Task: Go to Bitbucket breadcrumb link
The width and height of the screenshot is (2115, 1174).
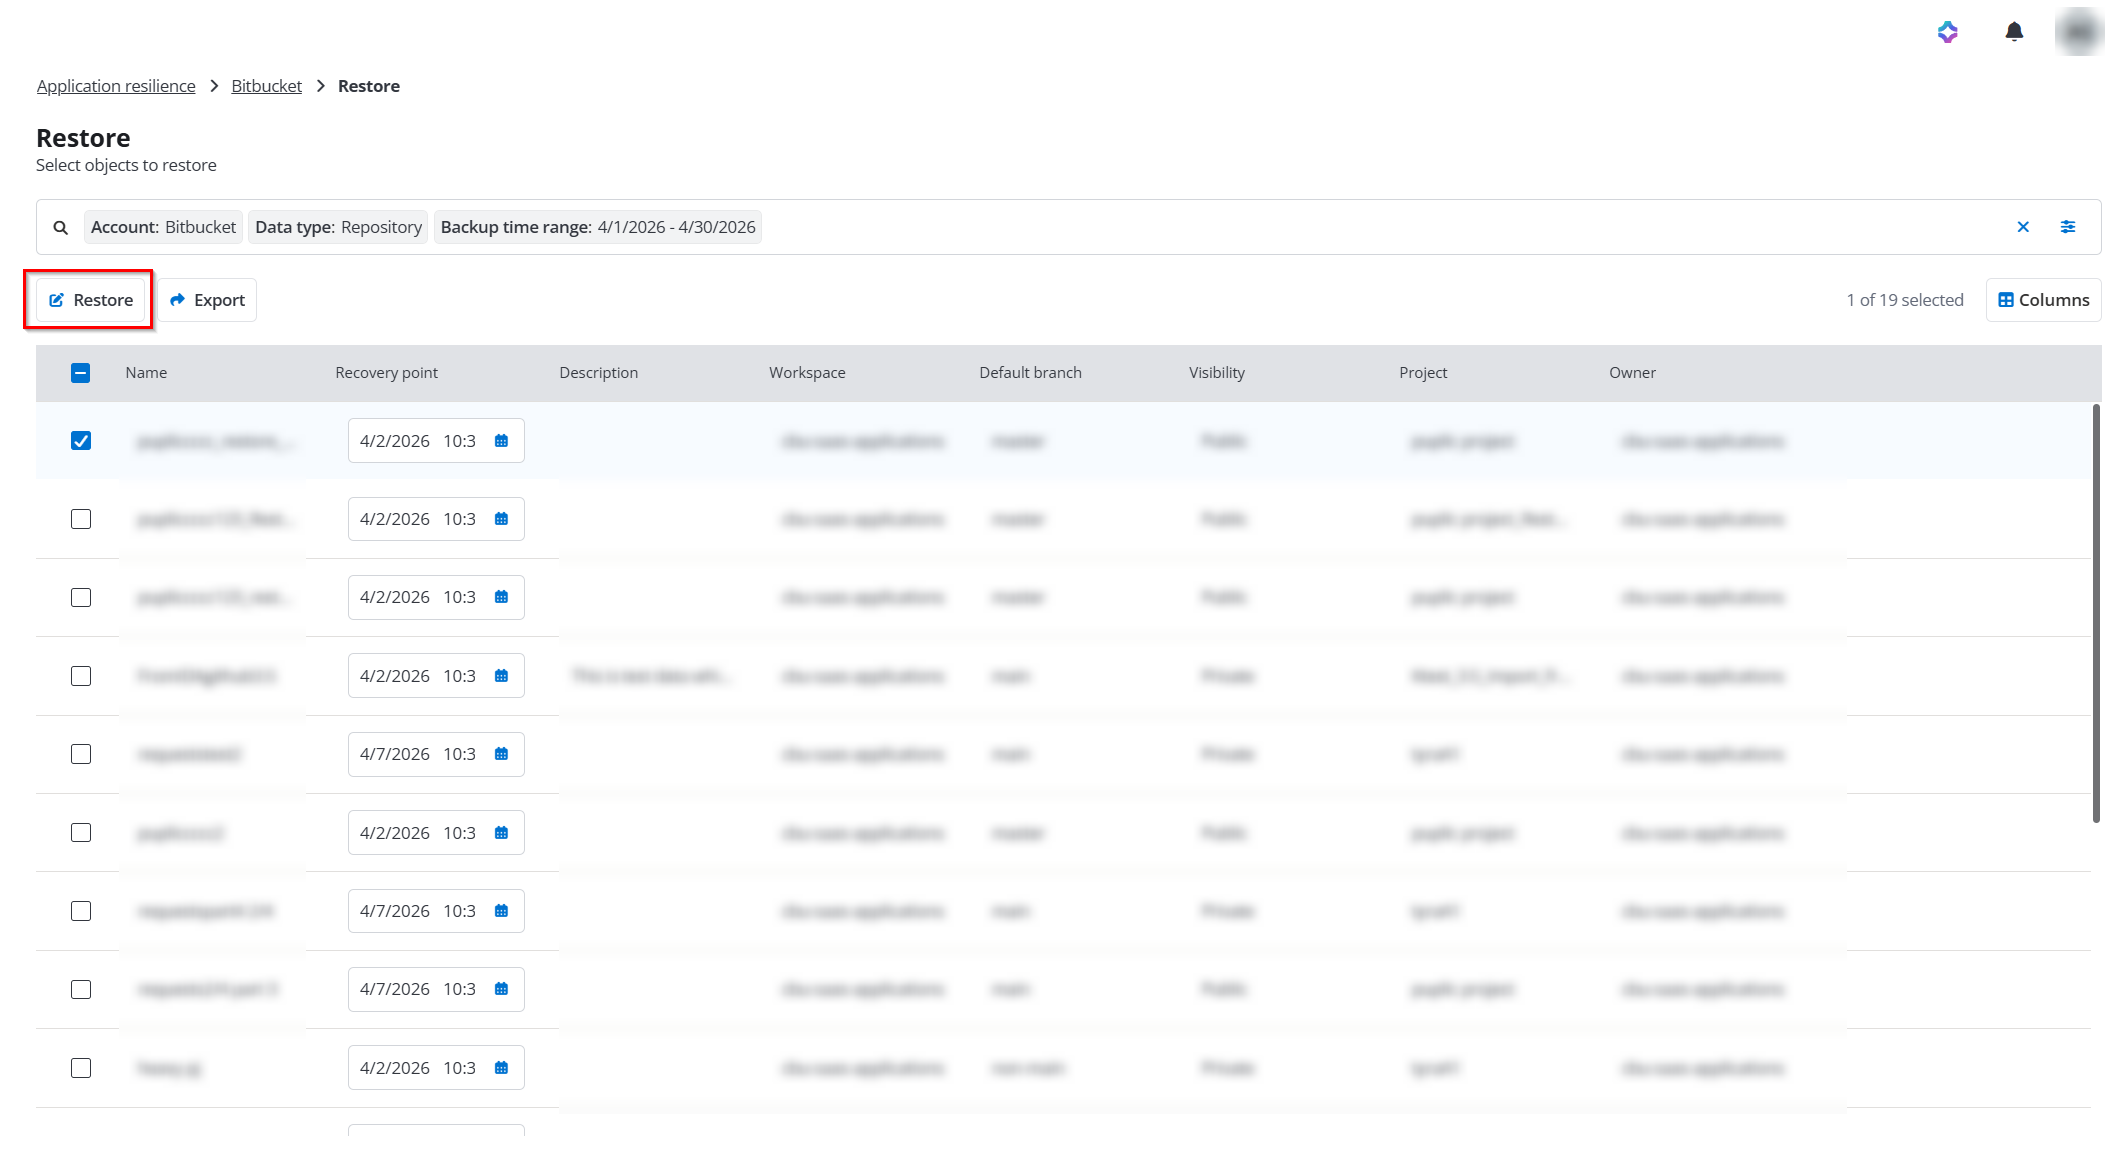Action: coord(266,86)
